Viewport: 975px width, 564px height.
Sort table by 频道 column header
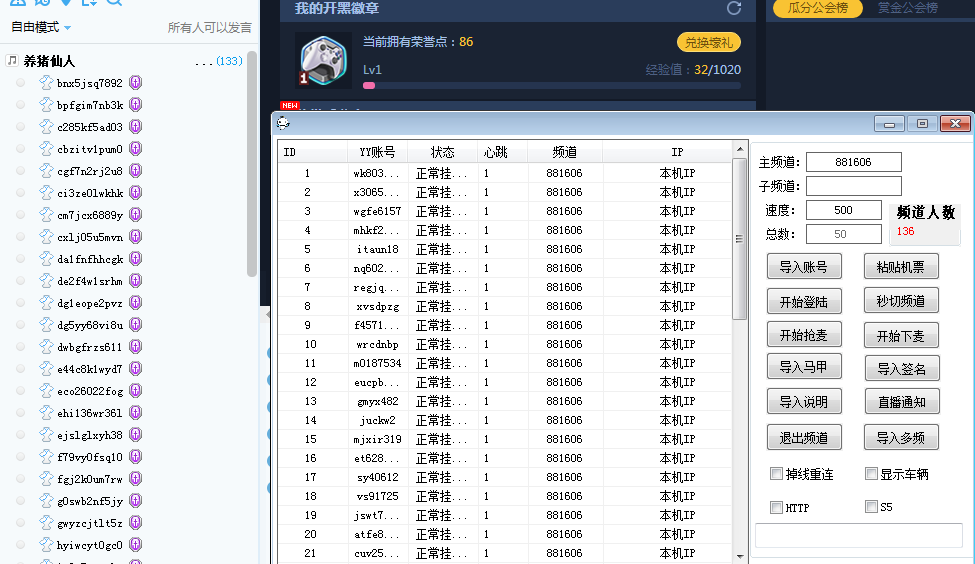coord(565,152)
